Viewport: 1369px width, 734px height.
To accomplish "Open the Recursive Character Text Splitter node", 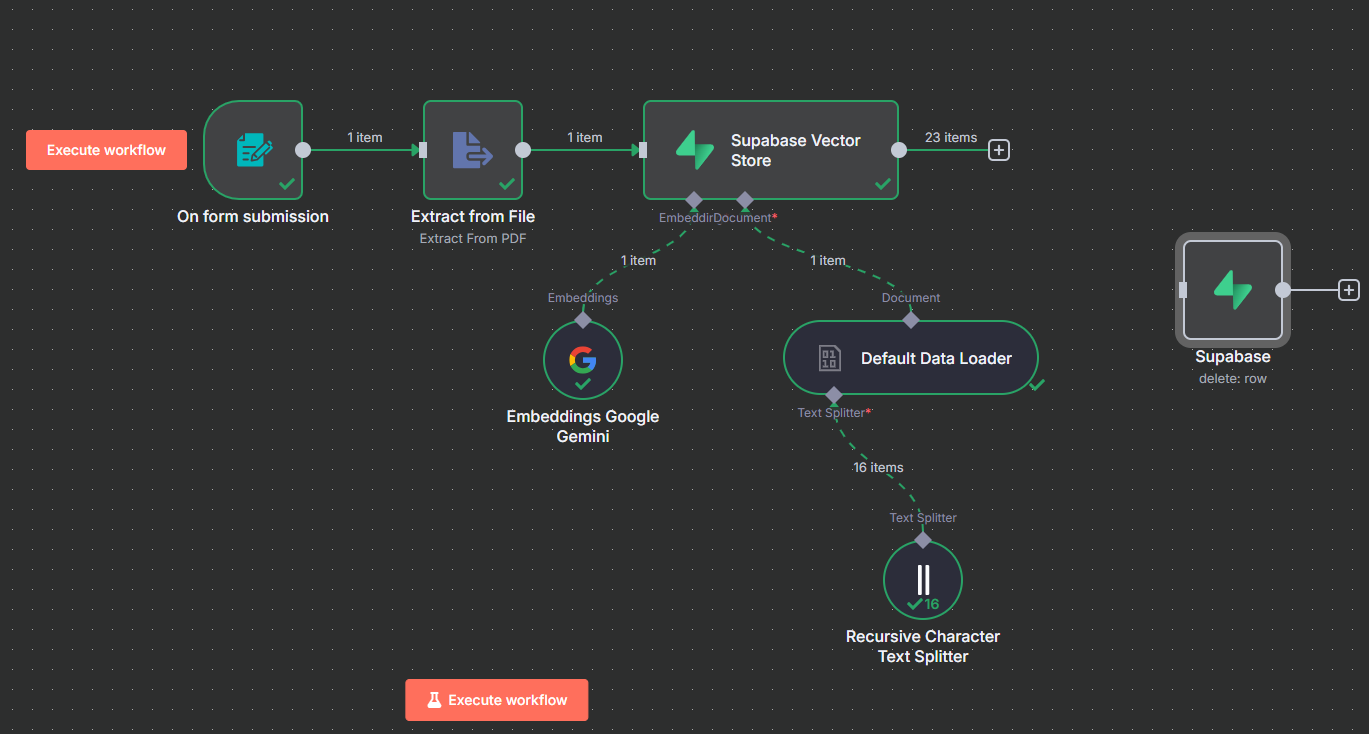I will pos(923,580).
